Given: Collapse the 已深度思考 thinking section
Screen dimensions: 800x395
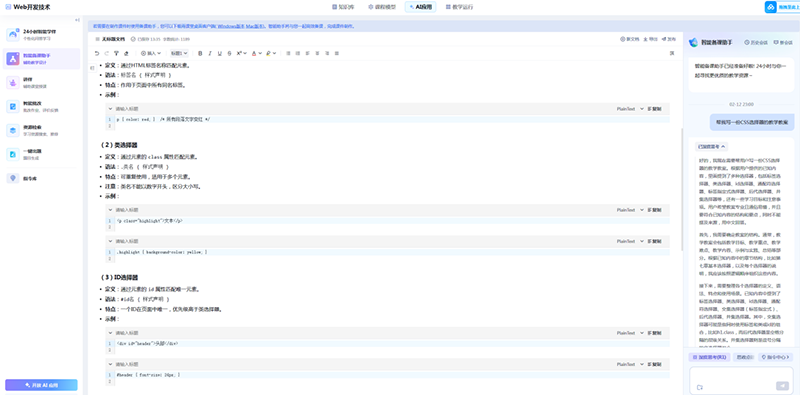Looking at the screenshot, I should (712, 146).
